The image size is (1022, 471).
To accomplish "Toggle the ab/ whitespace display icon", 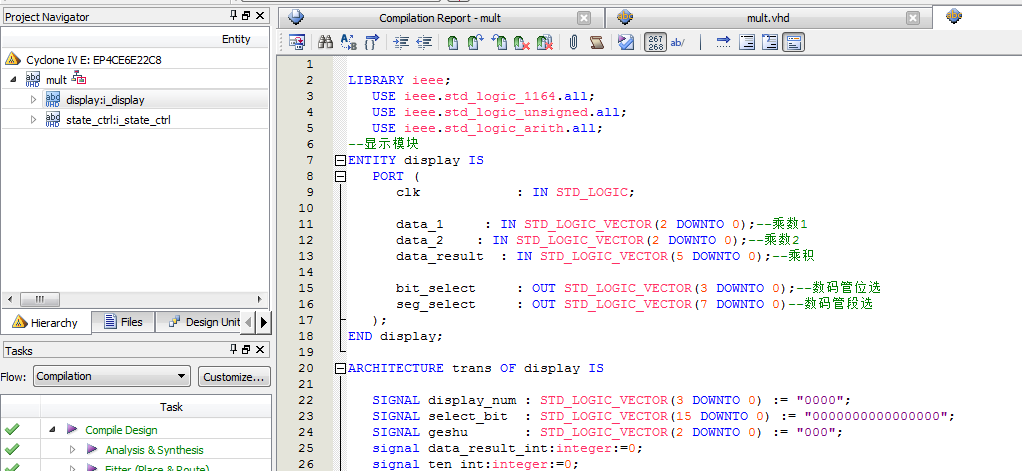I will pyautogui.click(x=678, y=42).
